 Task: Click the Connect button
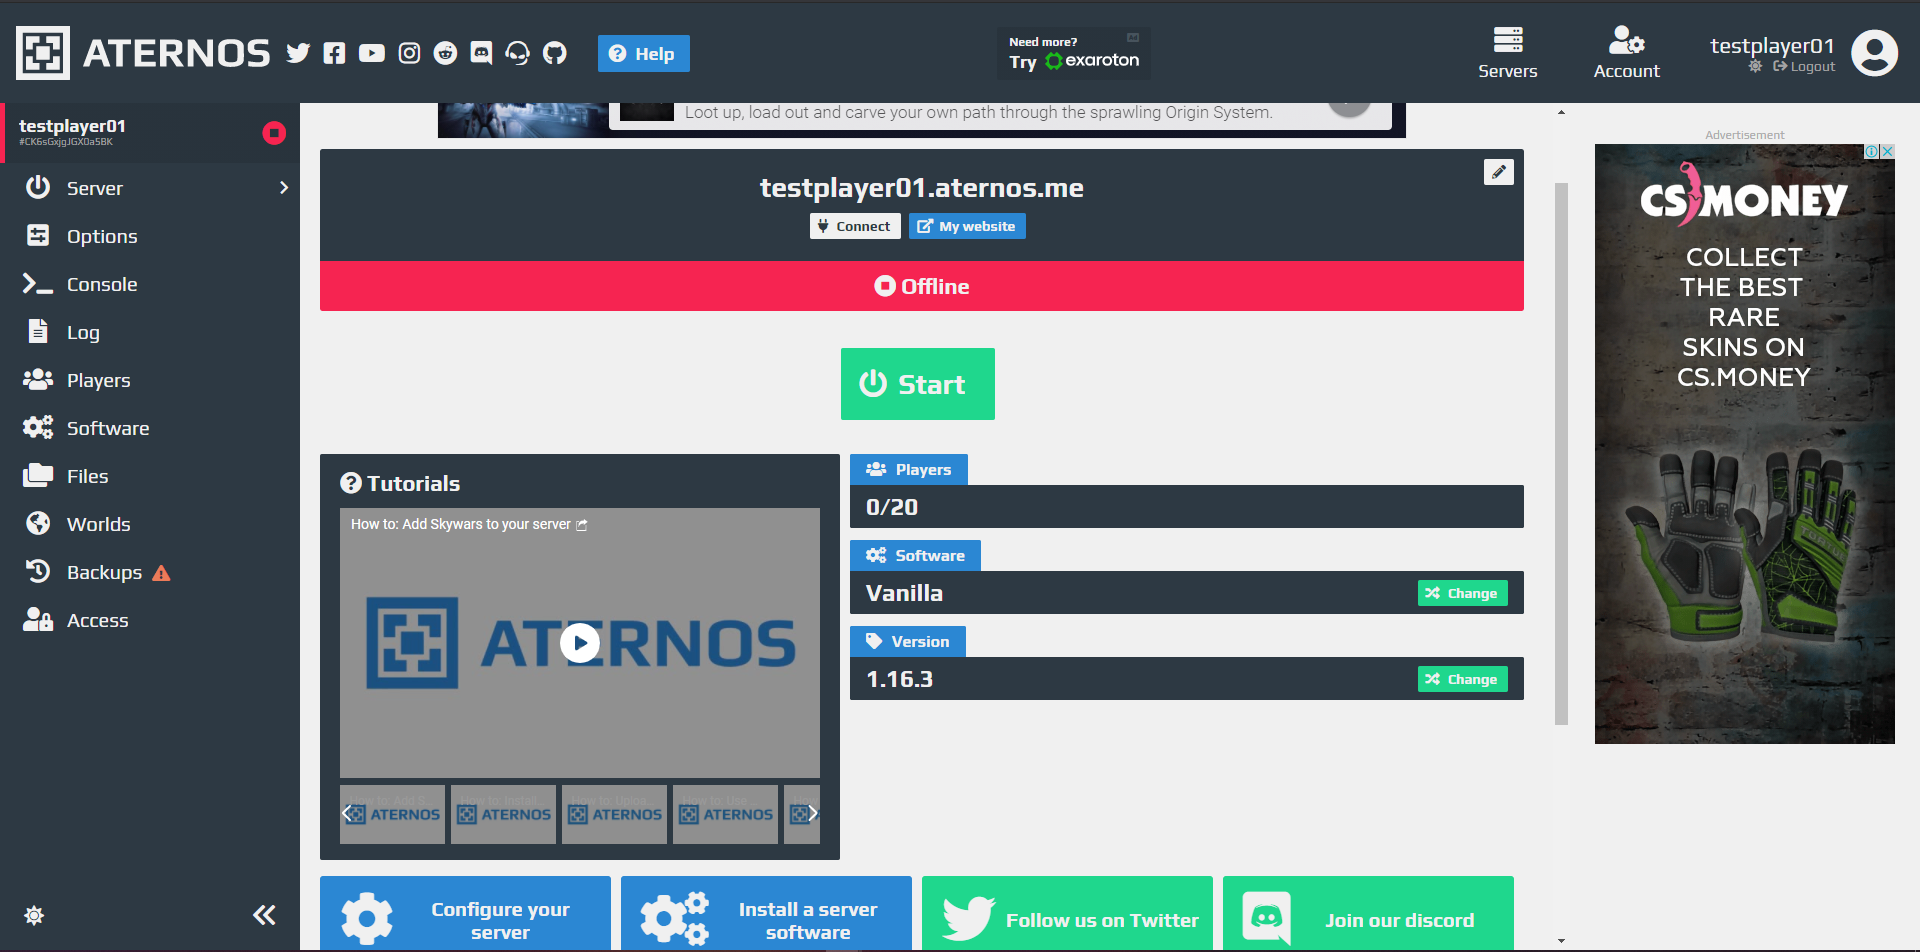click(855, 226)
